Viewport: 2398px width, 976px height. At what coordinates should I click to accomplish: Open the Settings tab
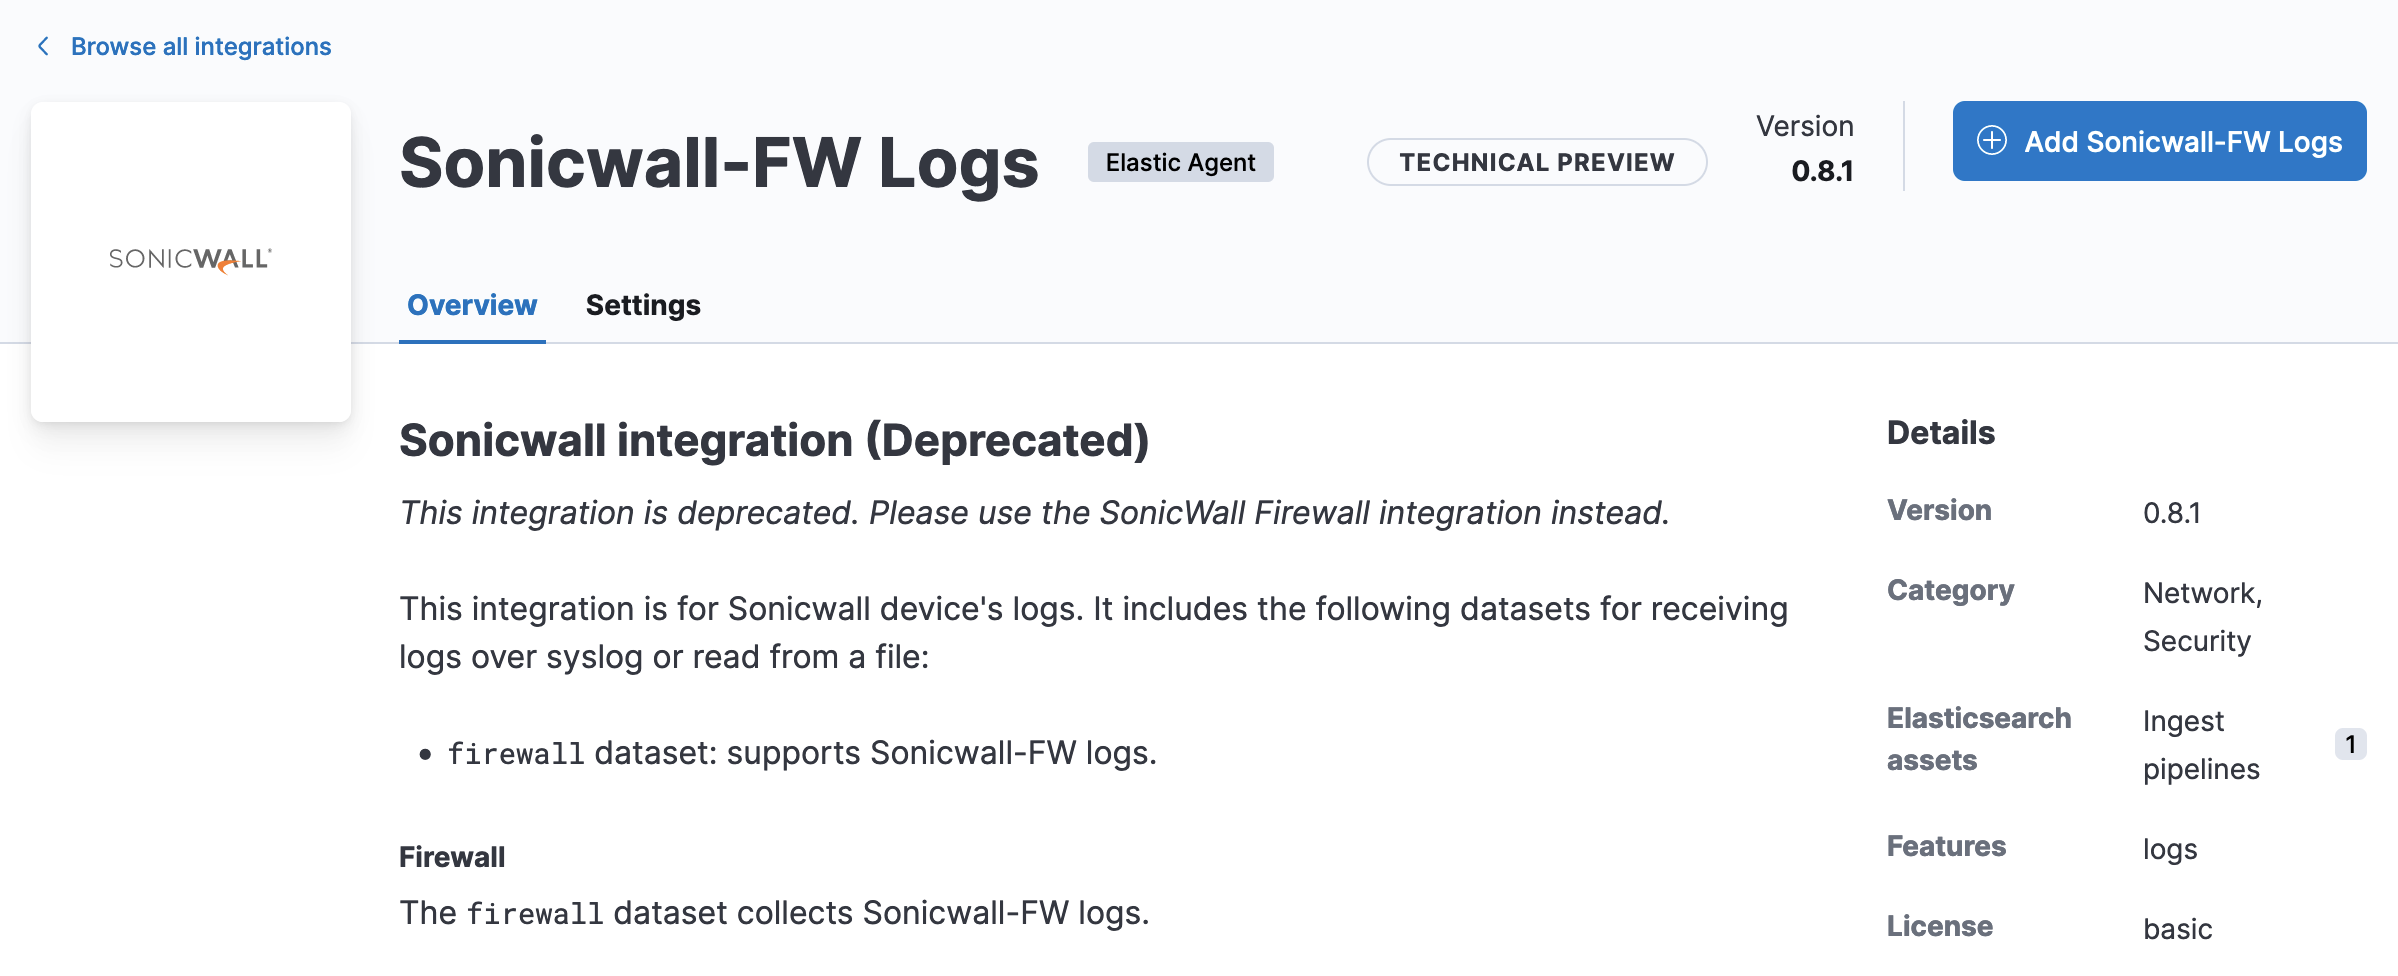pos(643,305)
